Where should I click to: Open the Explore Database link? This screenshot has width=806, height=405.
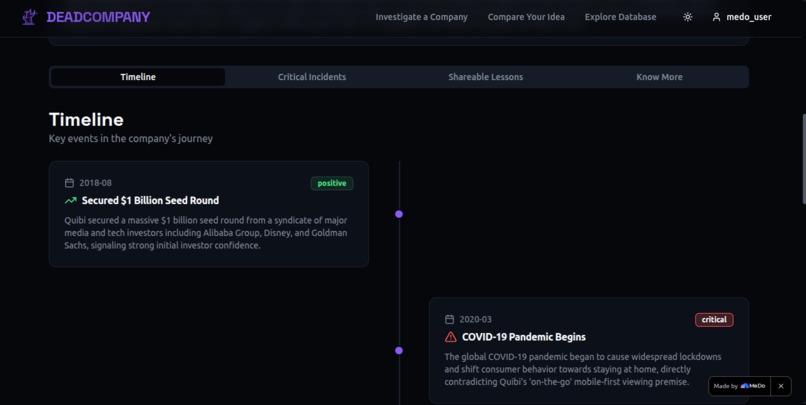coord(620,17)
